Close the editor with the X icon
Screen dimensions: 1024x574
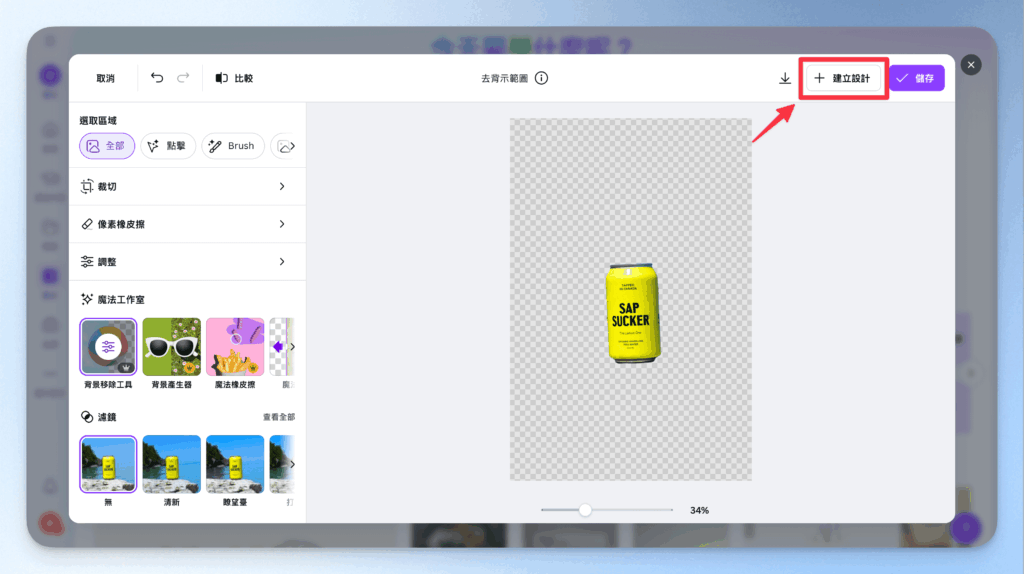pyautogui.click(x=970, y=65)
